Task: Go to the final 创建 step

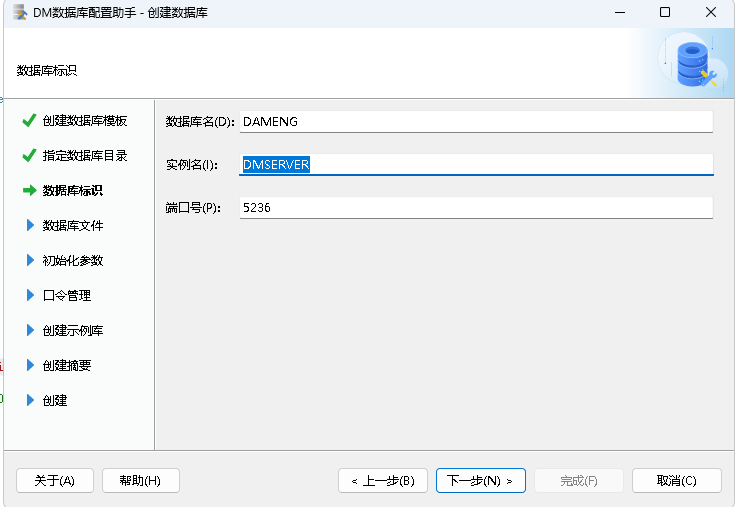Action: 55,400
